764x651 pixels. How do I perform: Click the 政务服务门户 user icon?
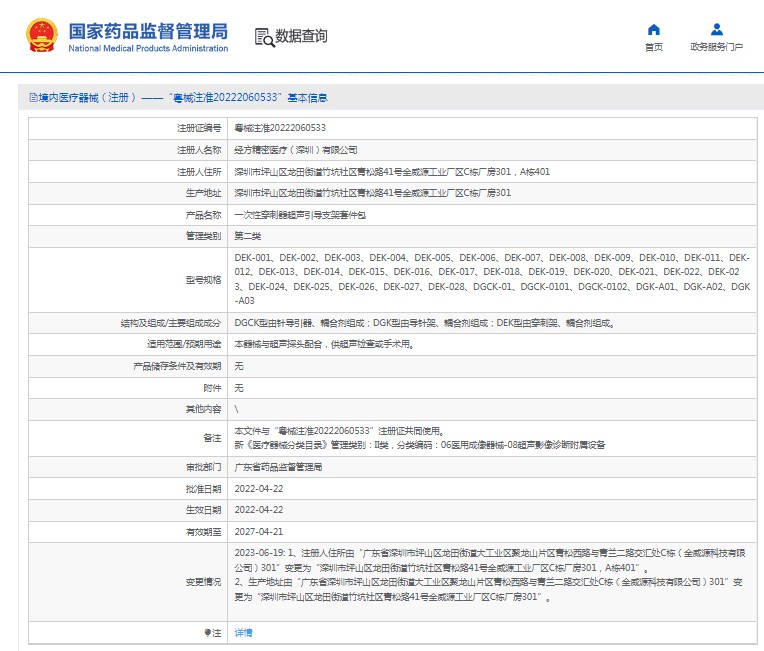coord(717,30)
